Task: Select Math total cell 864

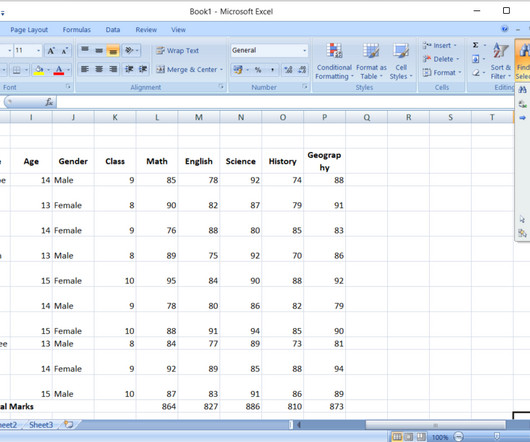Action: pyautogui.click(x=157, y=407)
